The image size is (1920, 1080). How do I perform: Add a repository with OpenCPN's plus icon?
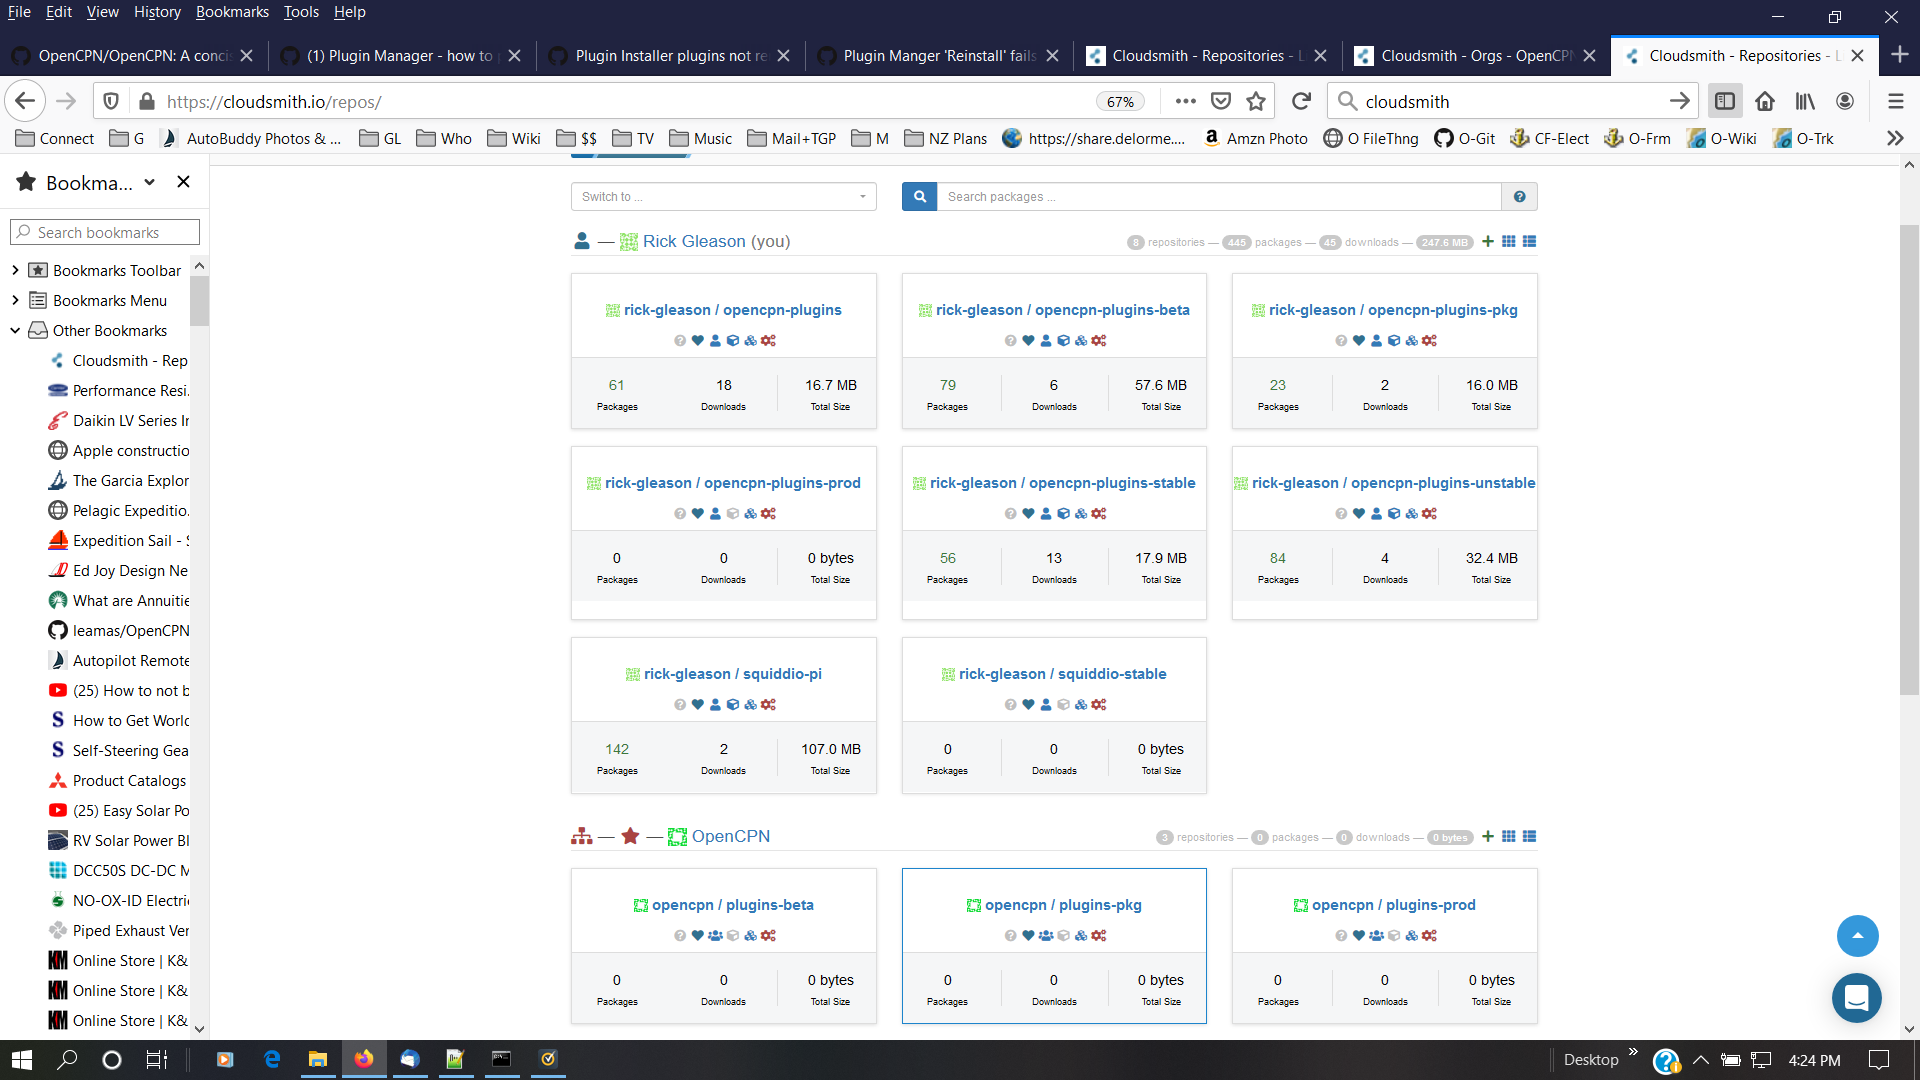[x=1488, y=837]
